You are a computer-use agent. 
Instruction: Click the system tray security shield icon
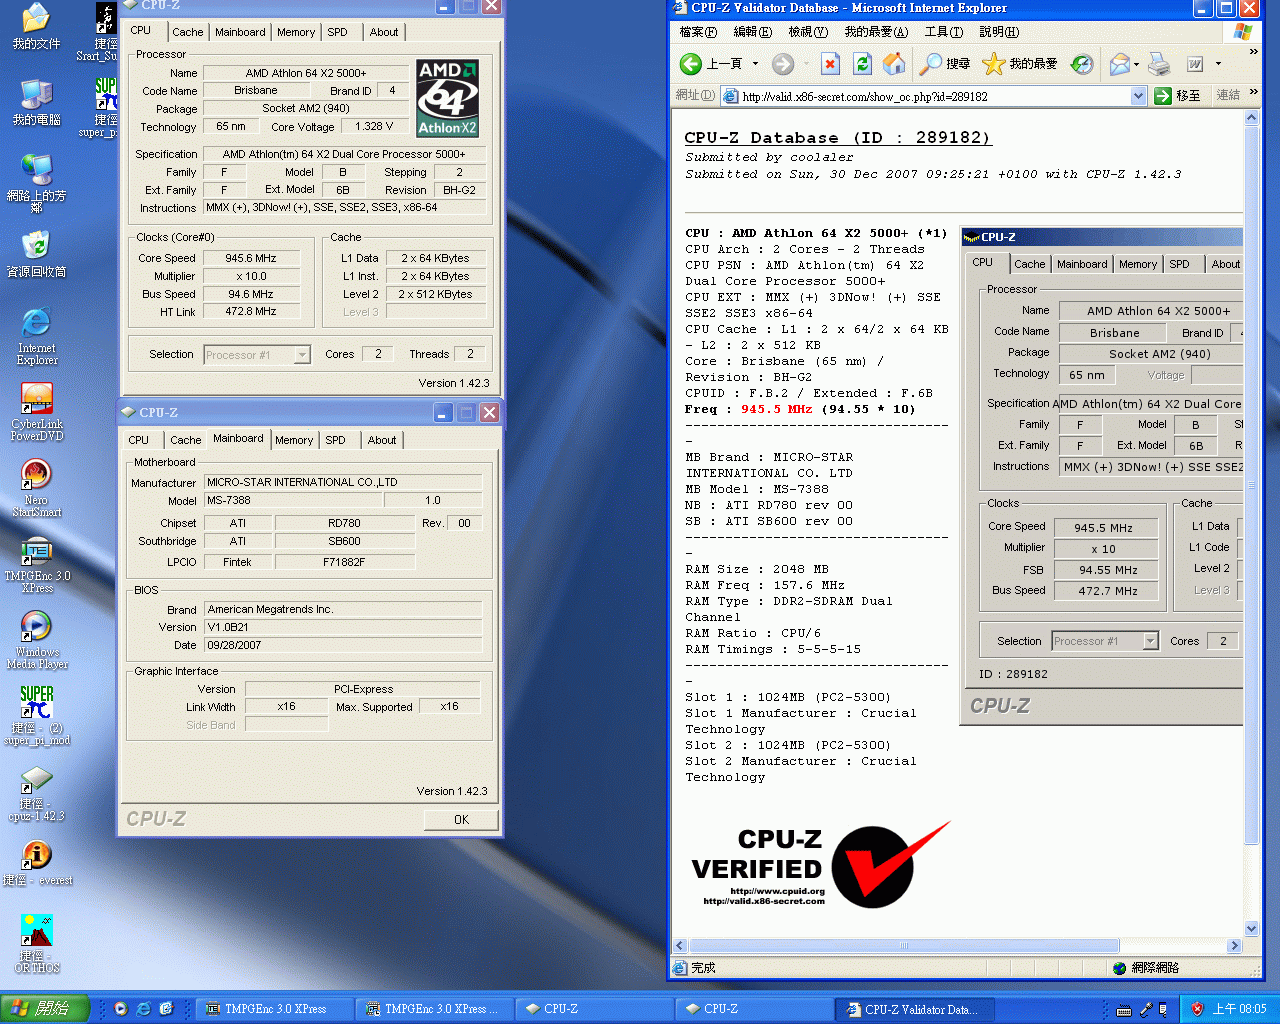point(1196,1009)
